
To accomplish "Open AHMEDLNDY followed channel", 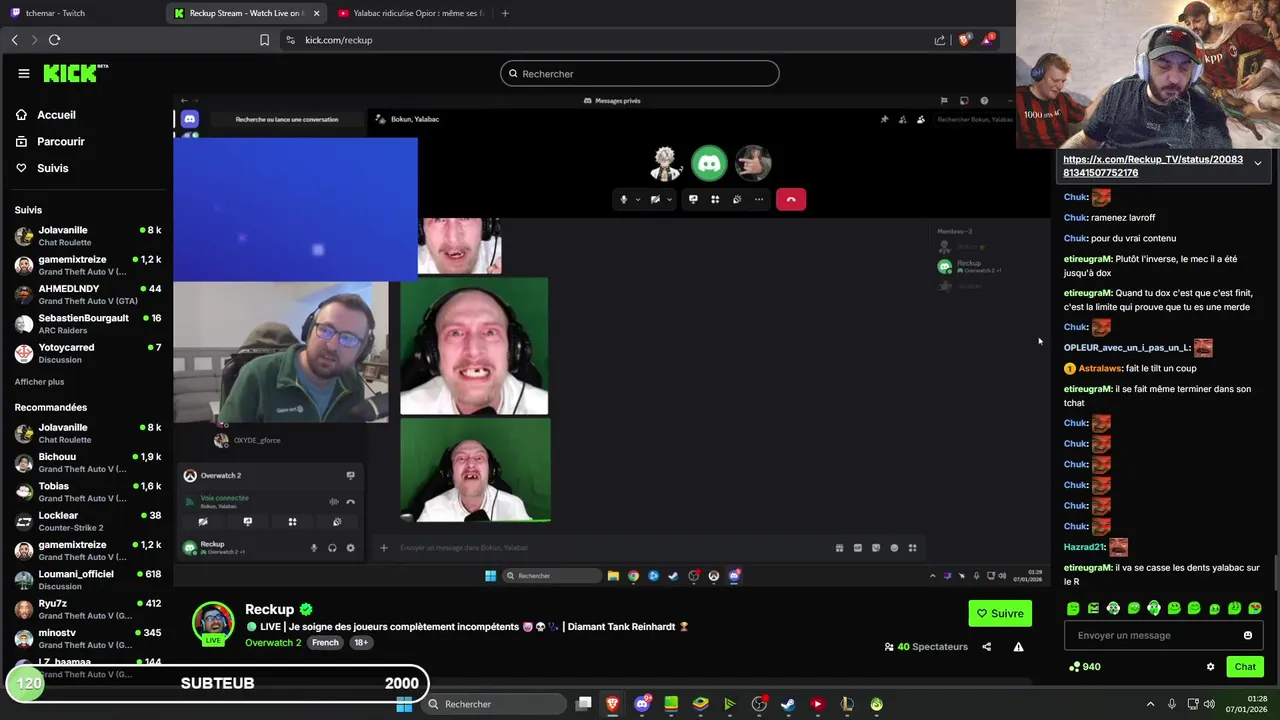I will click(88, 294).
